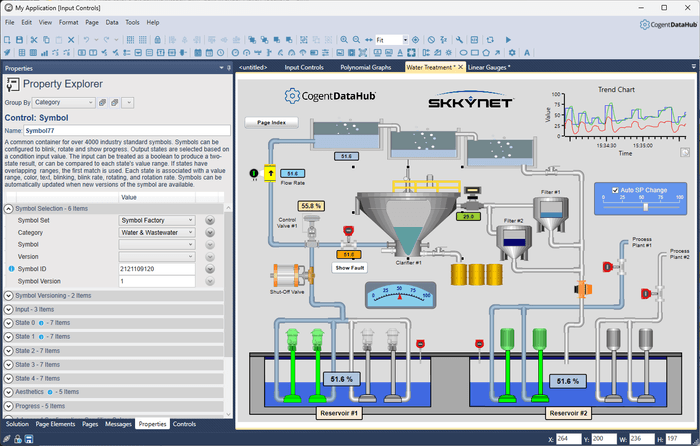Click the Name field containing Symbol77
The height and width of the screenshot is (446, 700).
pos(127,130)
